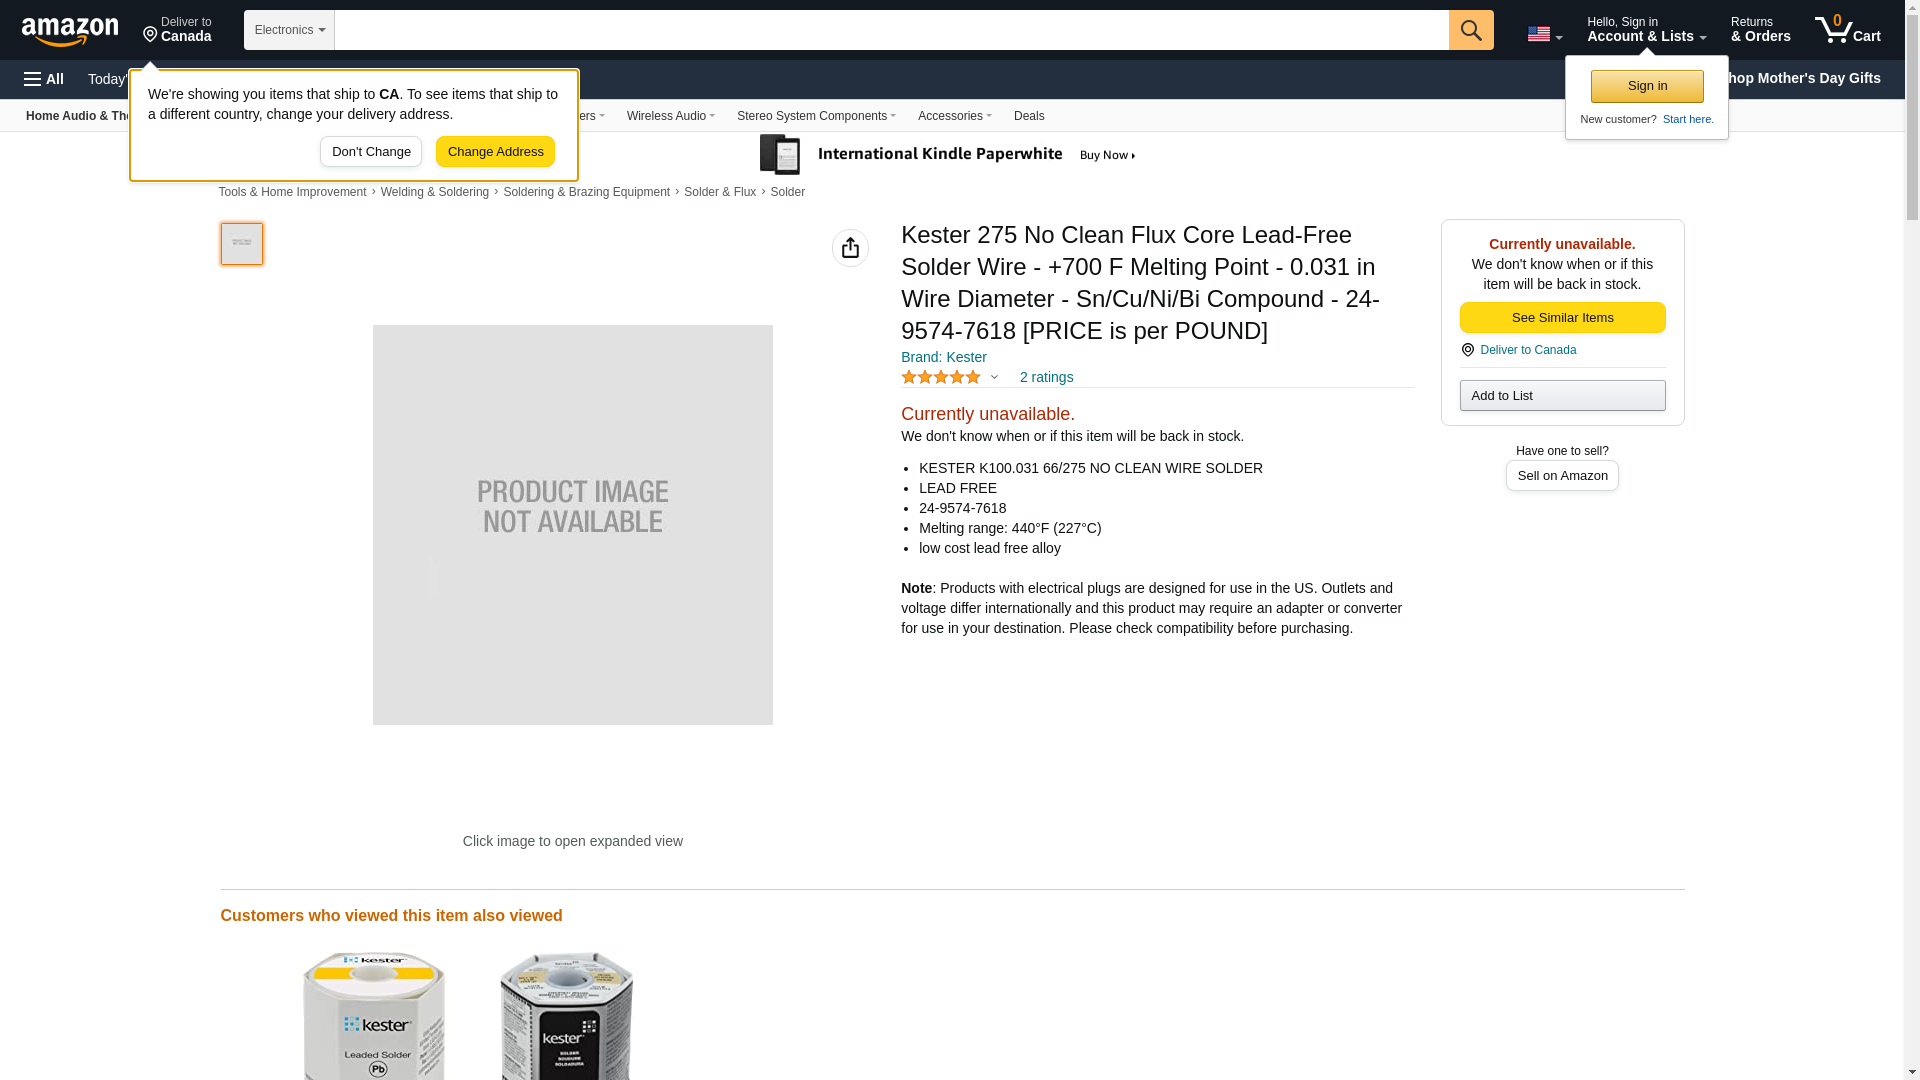Expand the Electronics search category dropdown

pos(289,30)
